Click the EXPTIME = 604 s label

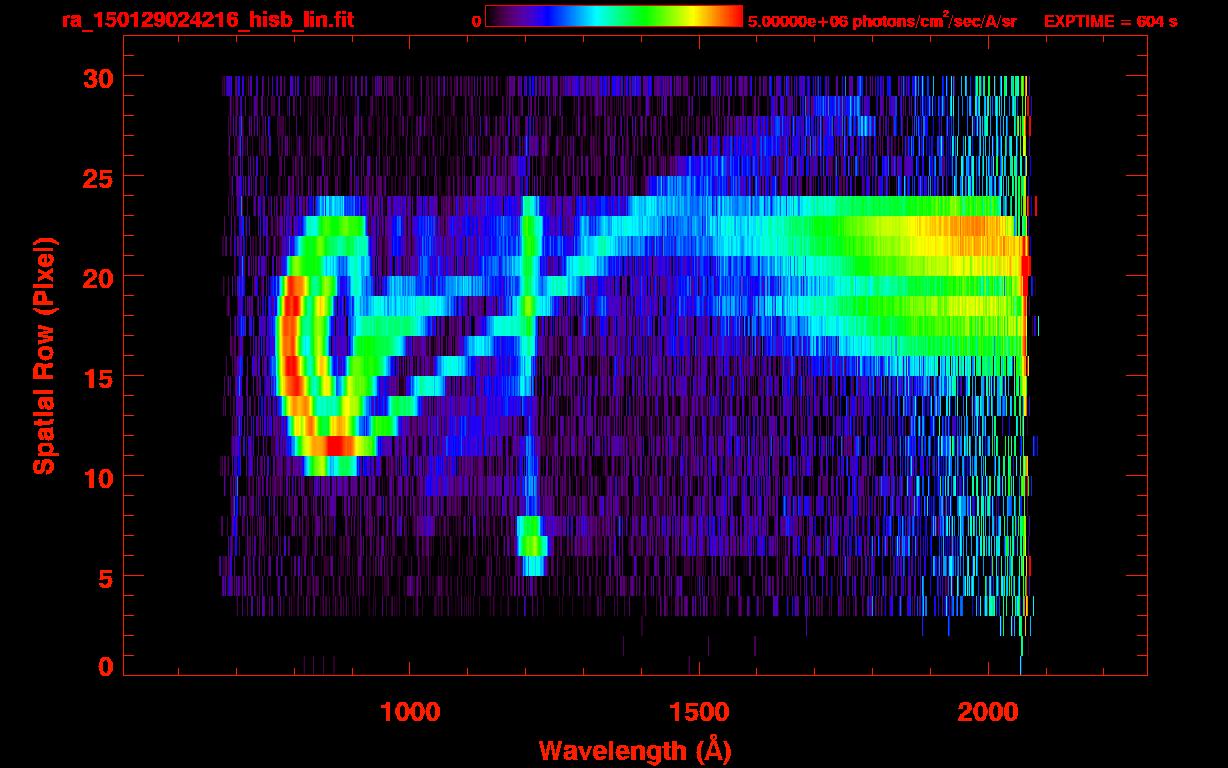(x=1110, y=21)
